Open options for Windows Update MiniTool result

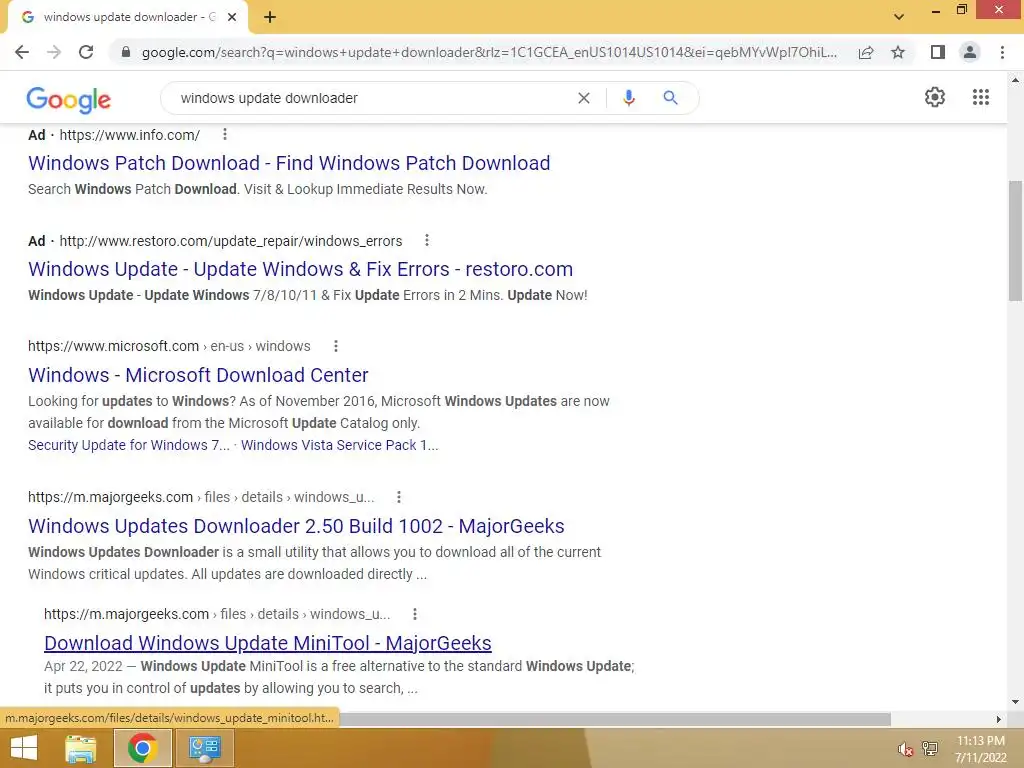(x=414, y=614)
